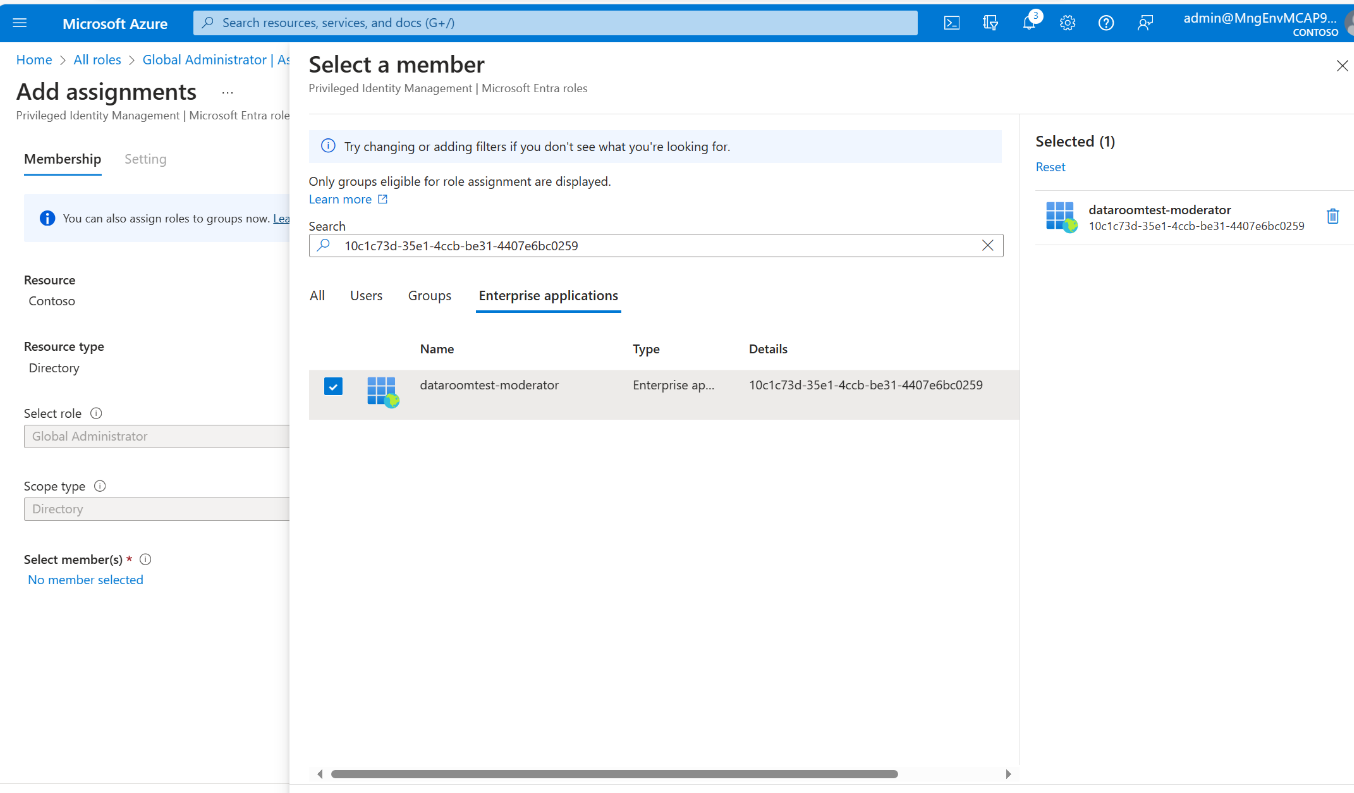The height and width of the screenshot is (793, 1354).
Task: Open the admin account menu in top bar
Action: pos(1262,23)
